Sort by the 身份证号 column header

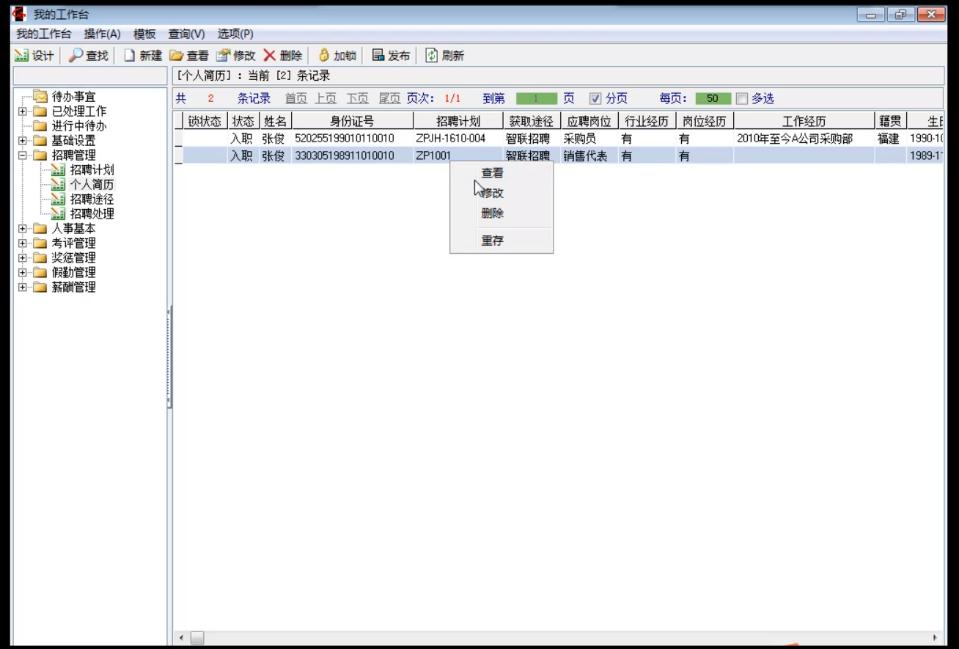point(352,121)
